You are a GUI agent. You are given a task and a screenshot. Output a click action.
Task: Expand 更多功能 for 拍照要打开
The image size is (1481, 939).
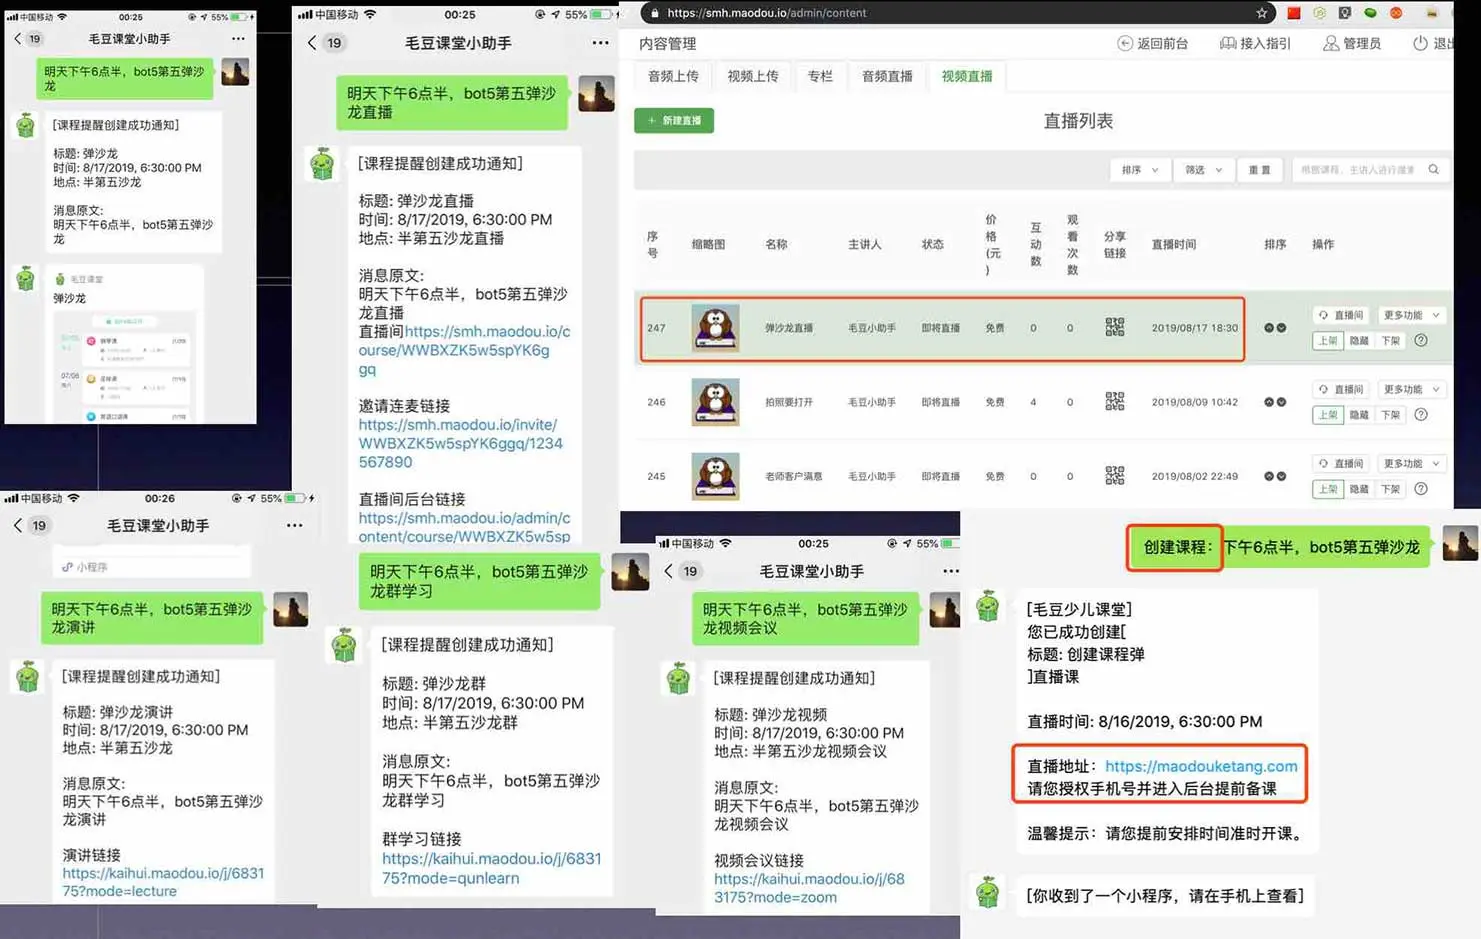(1411, 389)
